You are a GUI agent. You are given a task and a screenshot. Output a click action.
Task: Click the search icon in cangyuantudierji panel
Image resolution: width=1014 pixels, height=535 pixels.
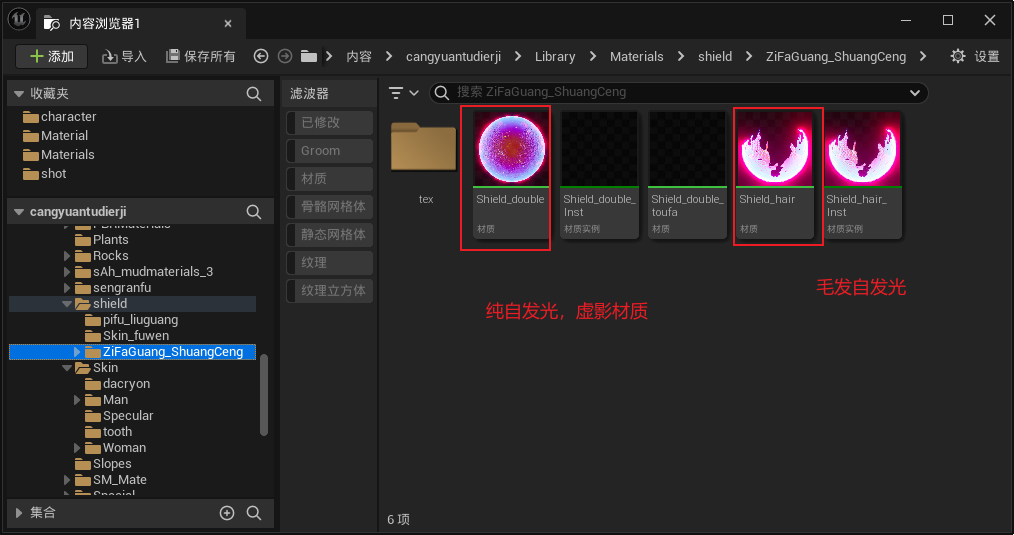point(254,212)
